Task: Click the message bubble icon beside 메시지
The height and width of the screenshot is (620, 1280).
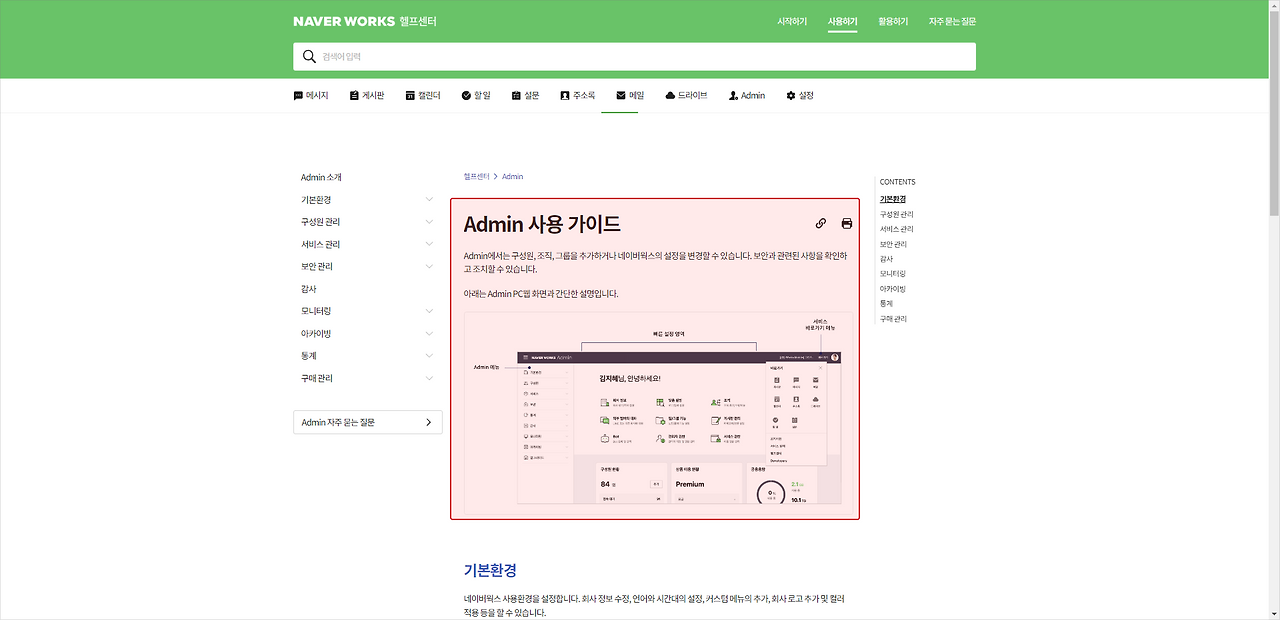Action: [x=298, y=96]
